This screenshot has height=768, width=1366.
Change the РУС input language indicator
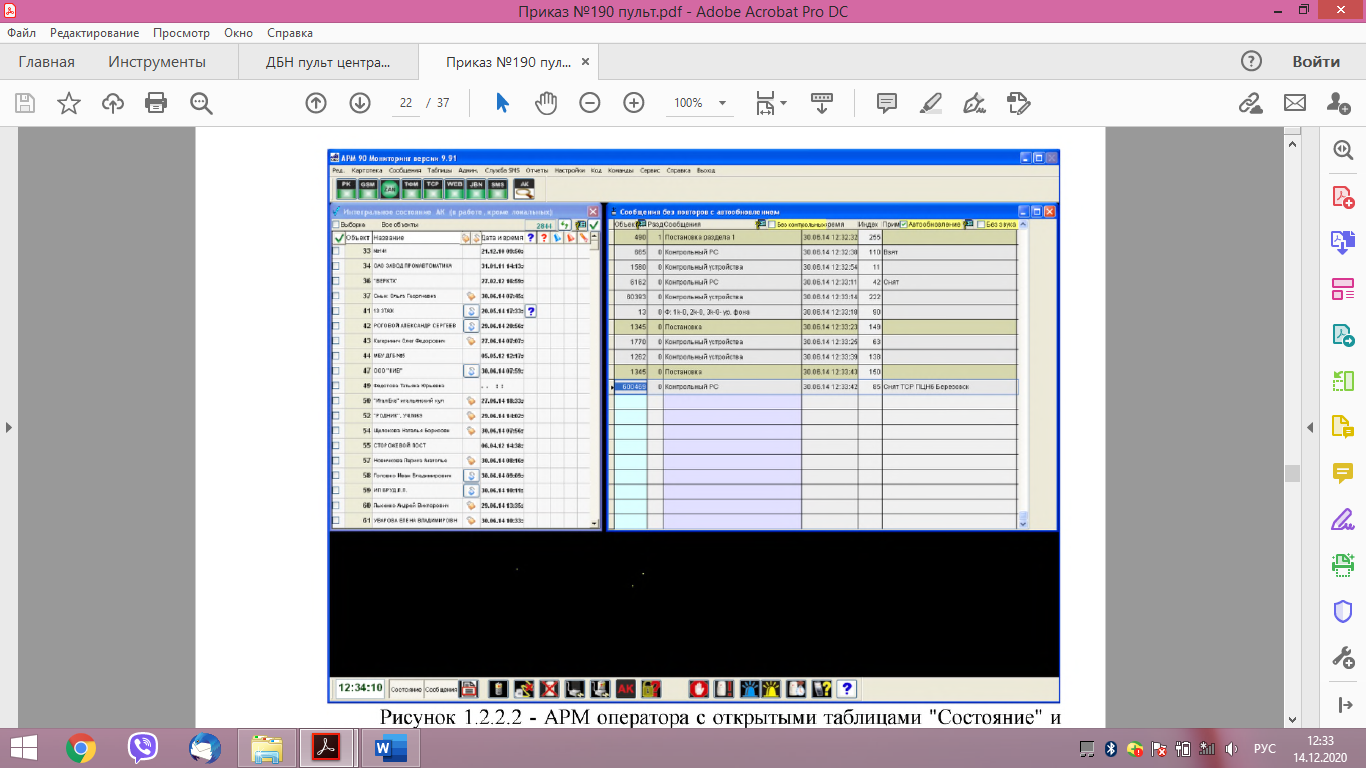click(1264, 748)
